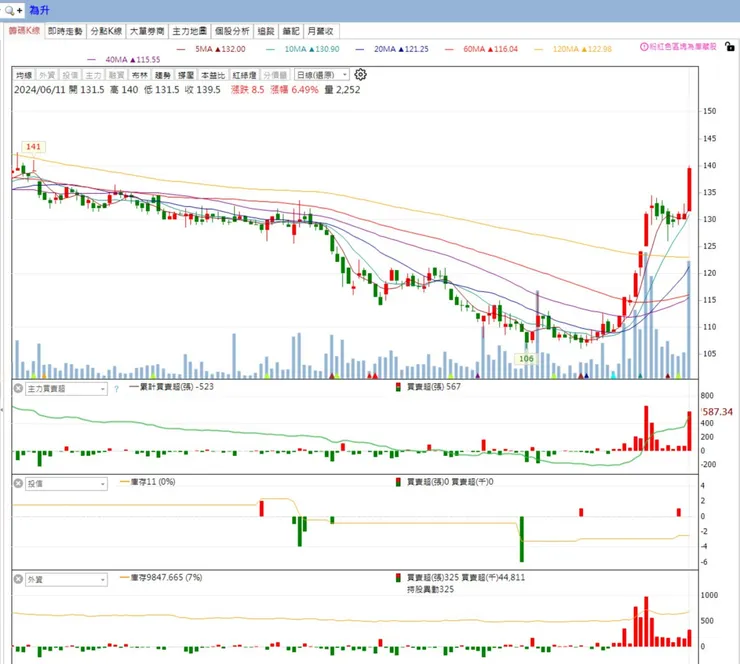Screen dimensions: 740x664
Task: Click the magnifier search icon
Action: pos(9,10)
